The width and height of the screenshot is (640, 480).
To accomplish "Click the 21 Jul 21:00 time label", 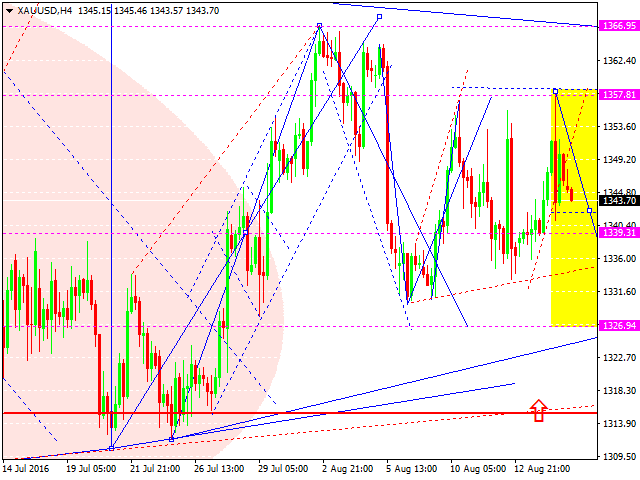I will (x=155, y=469).
